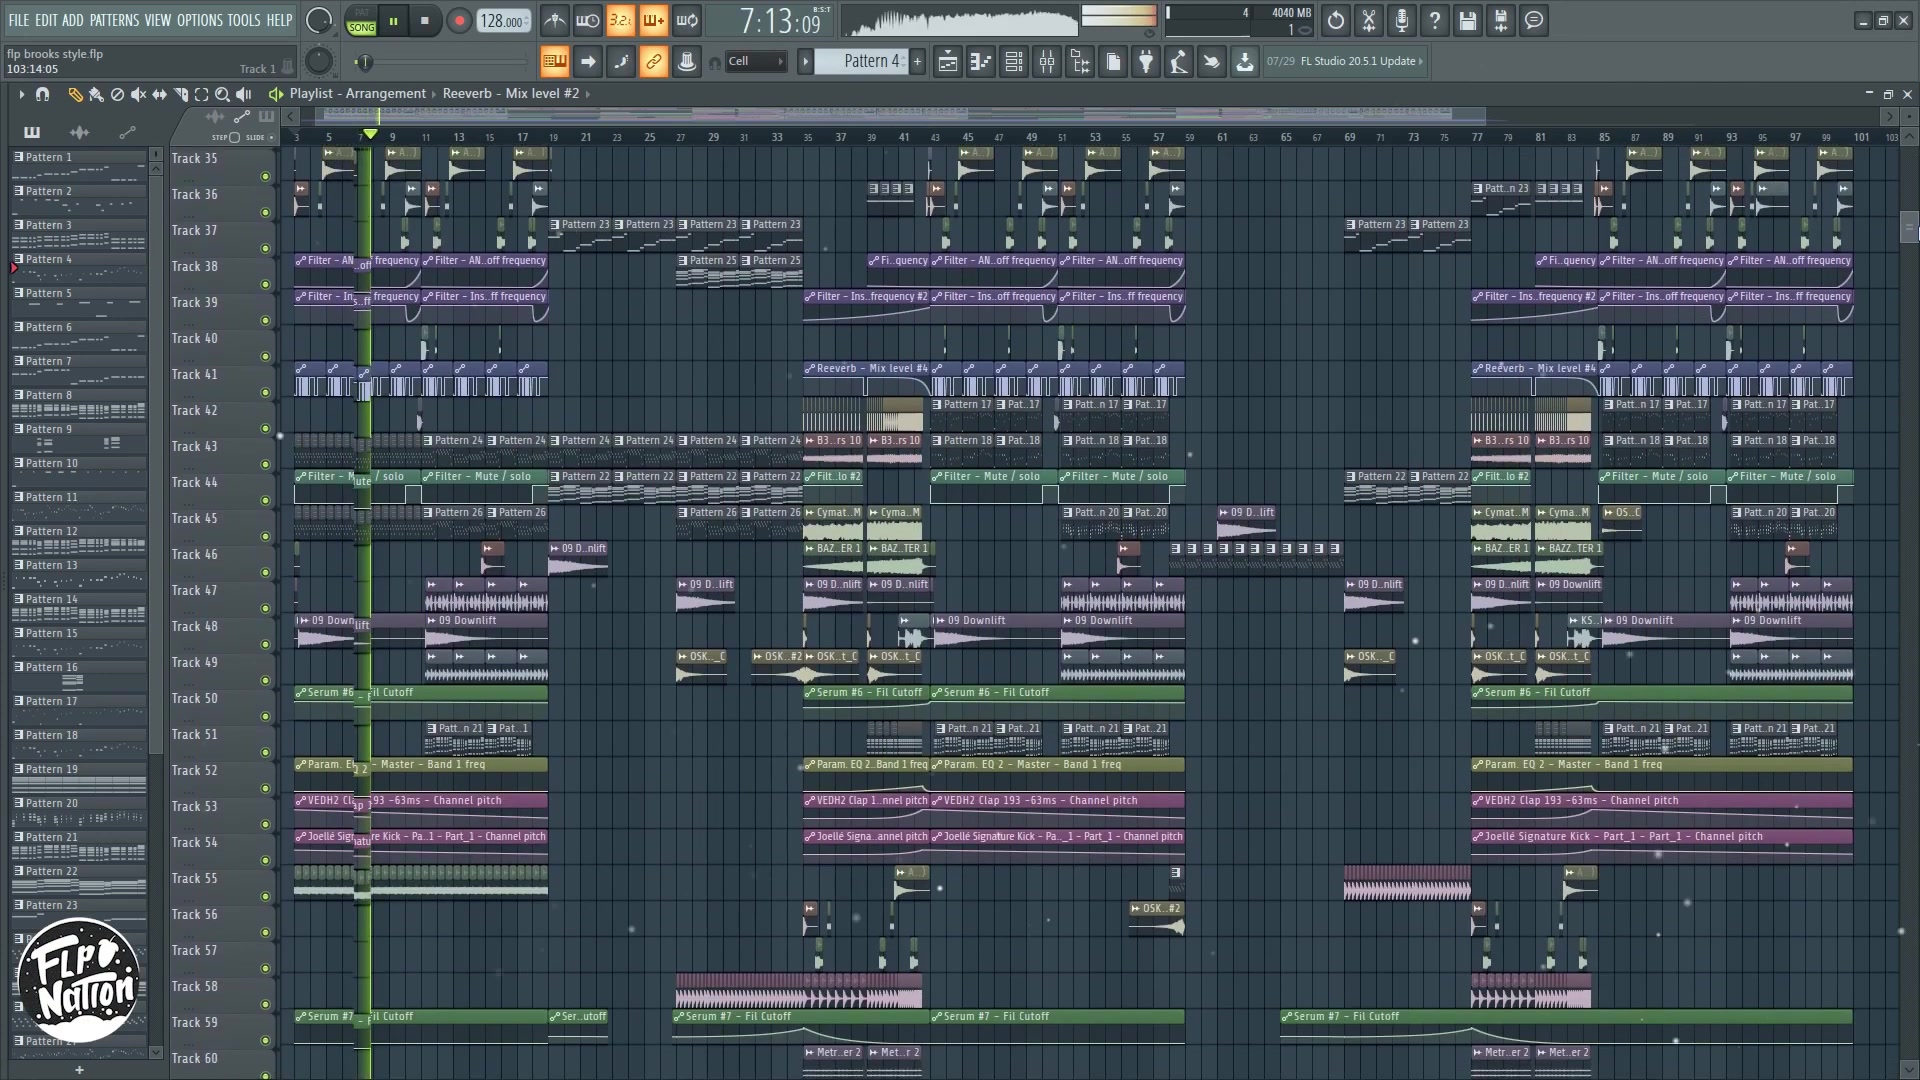Open the FILE menu
The image size is (1920, 1080).
click(x=19, y=20)
